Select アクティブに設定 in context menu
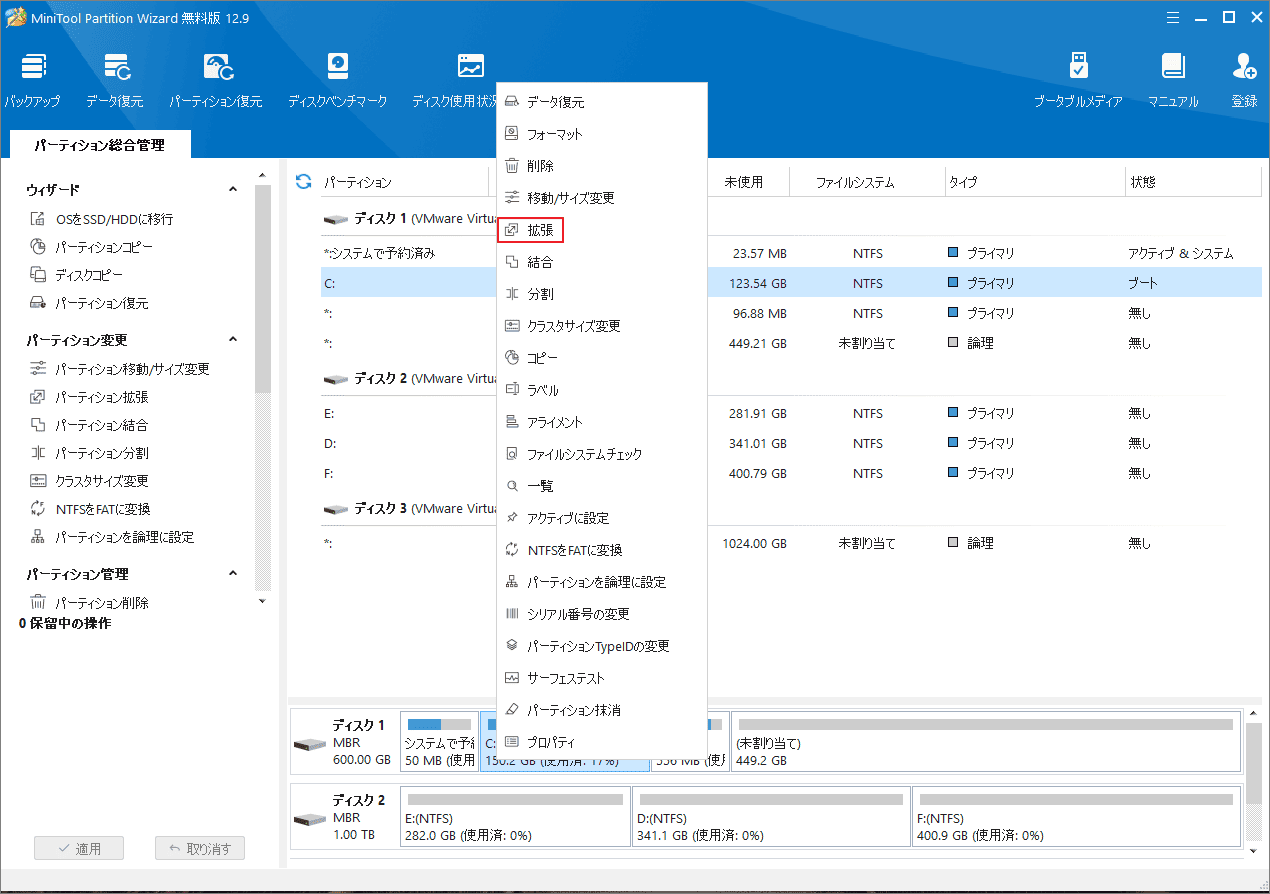Image resolution: width=1270 pixels, height=894 pixels. 602,518
